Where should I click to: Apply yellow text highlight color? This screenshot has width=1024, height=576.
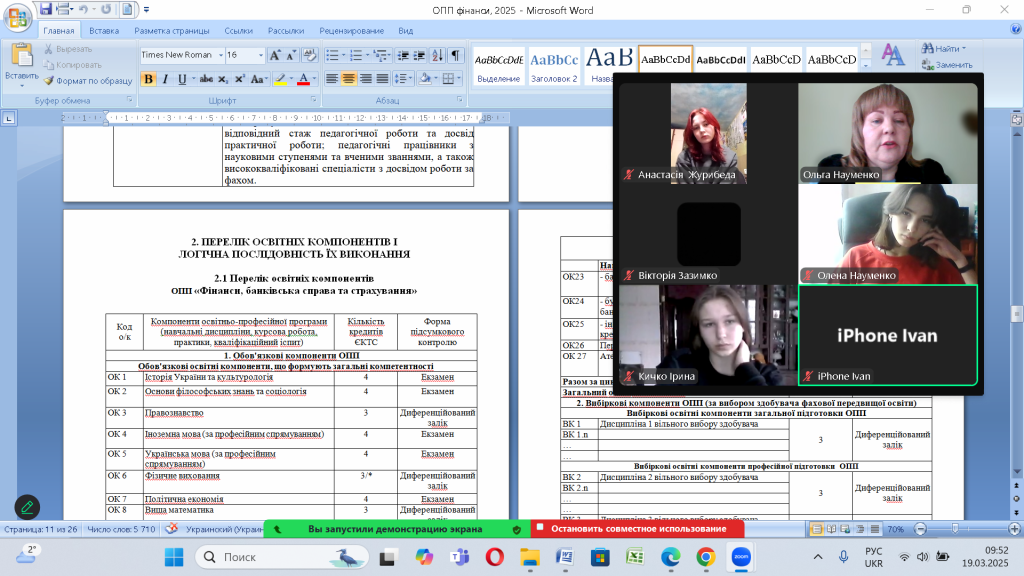click(x=280, y=79)
